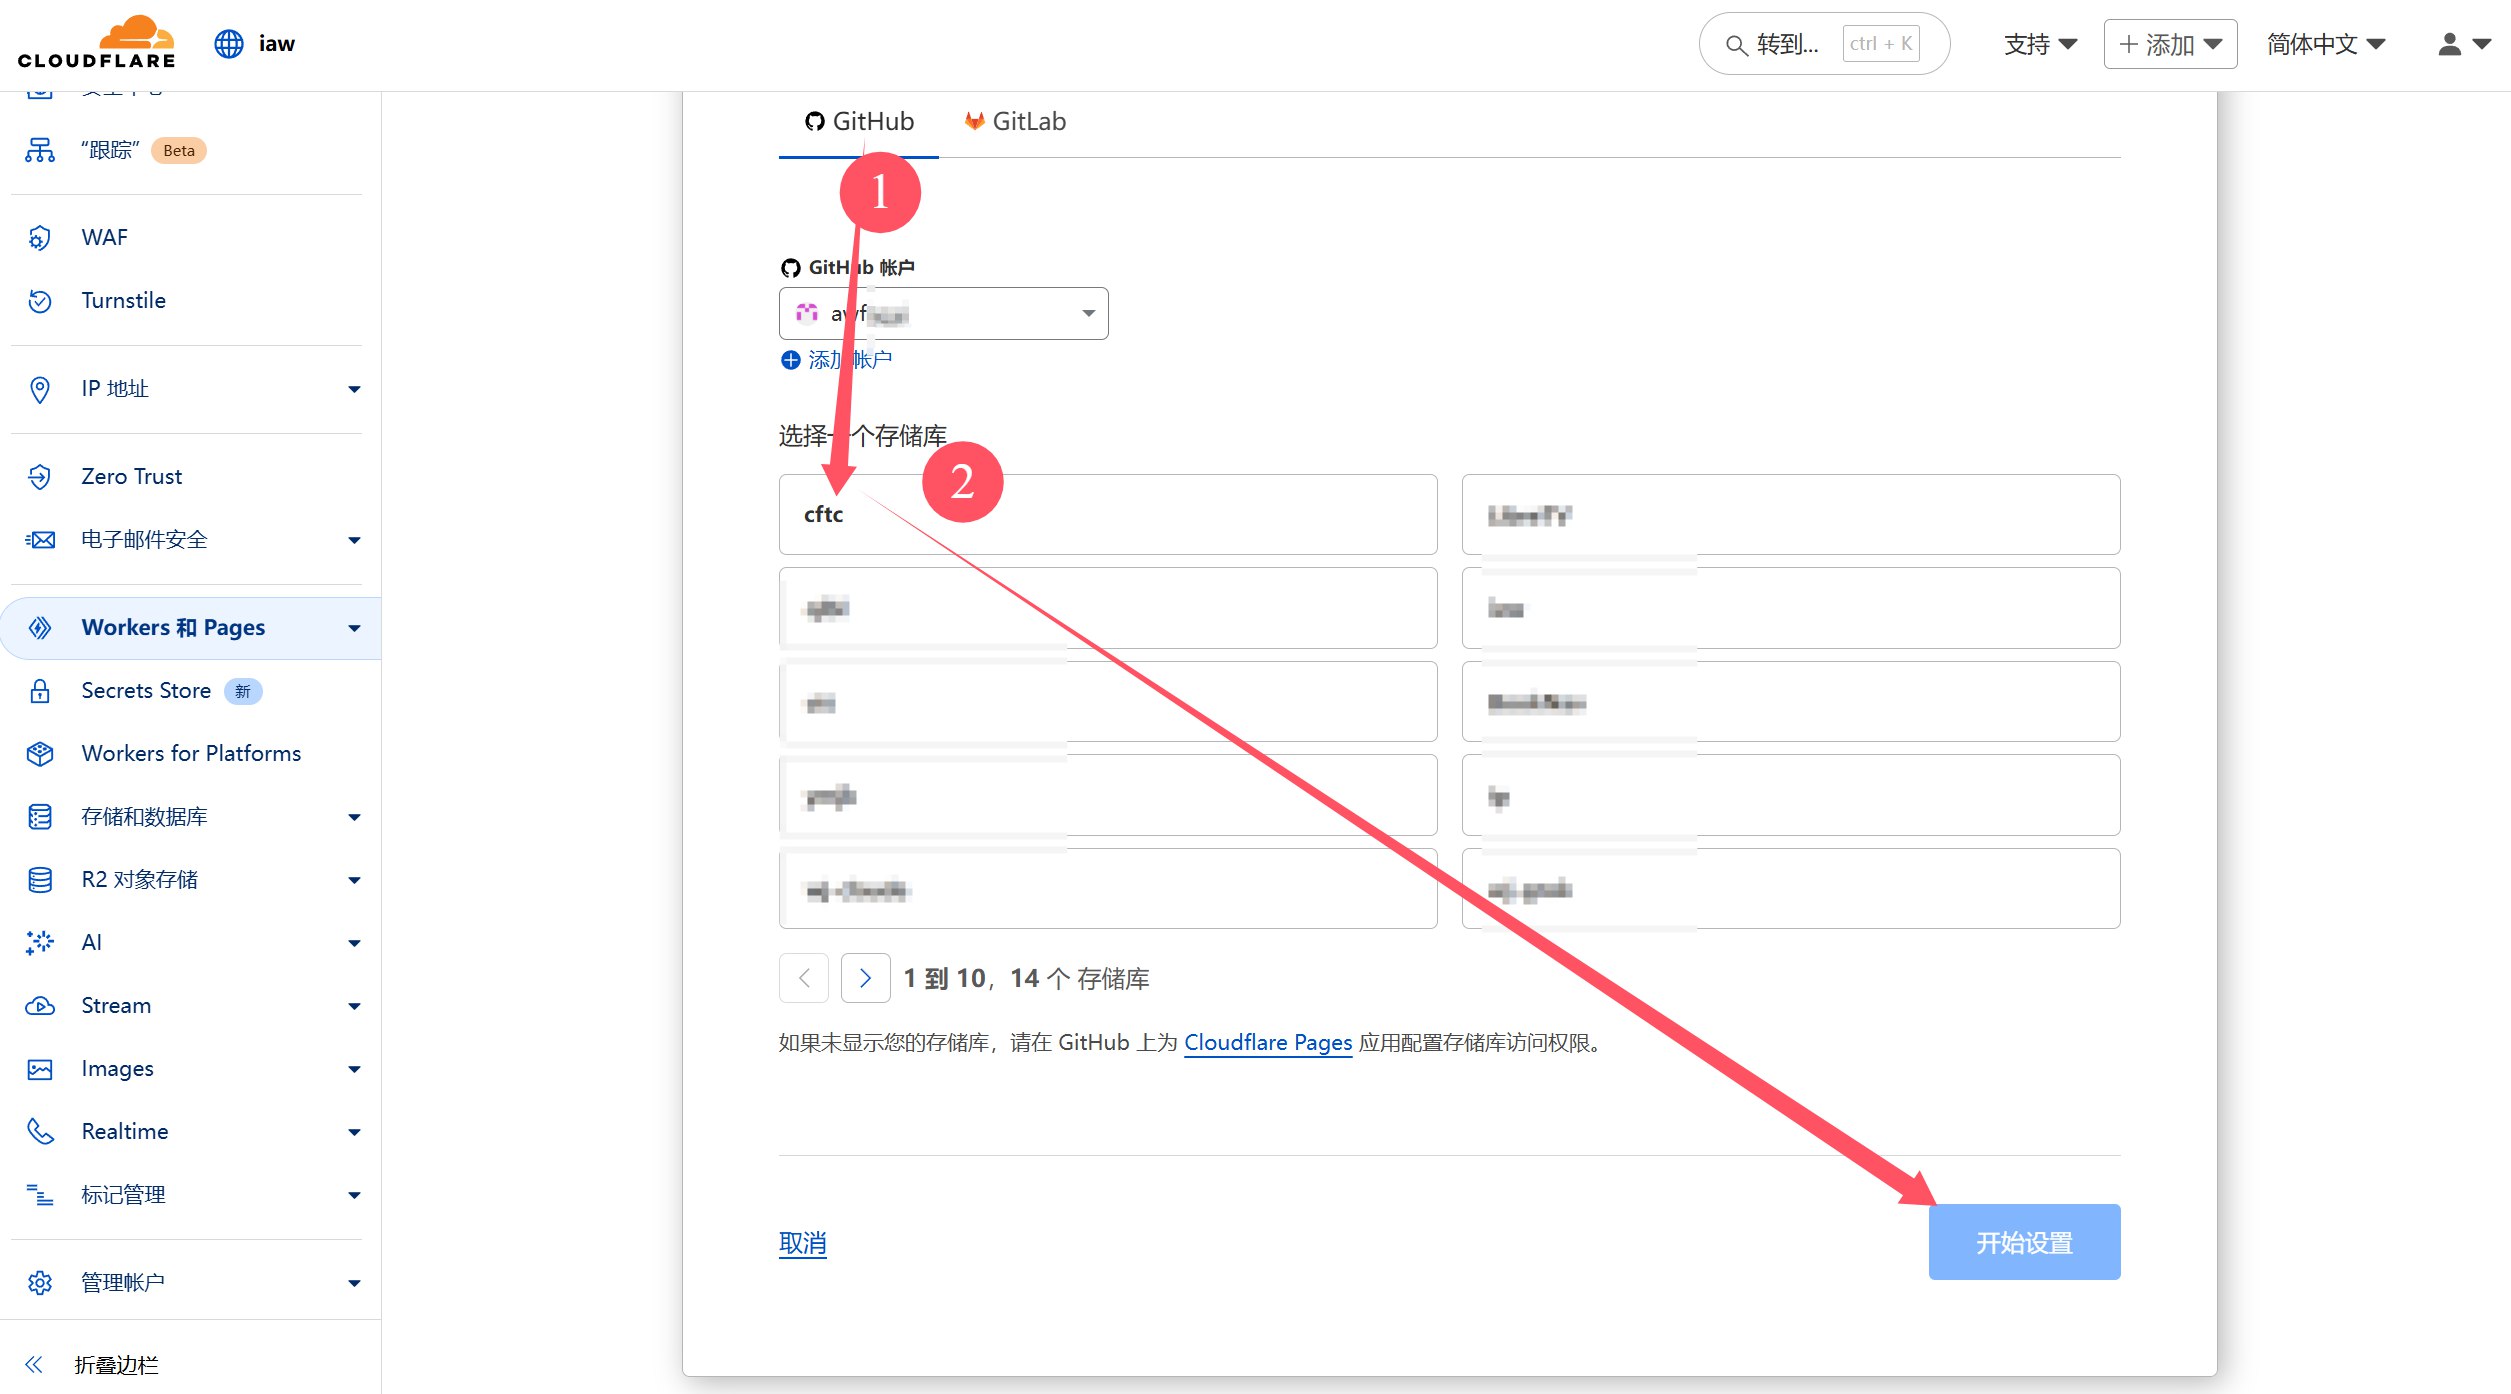2511x1394 pixels.
Task: Go to next page of repositories
Action: [x=866, y=978]
